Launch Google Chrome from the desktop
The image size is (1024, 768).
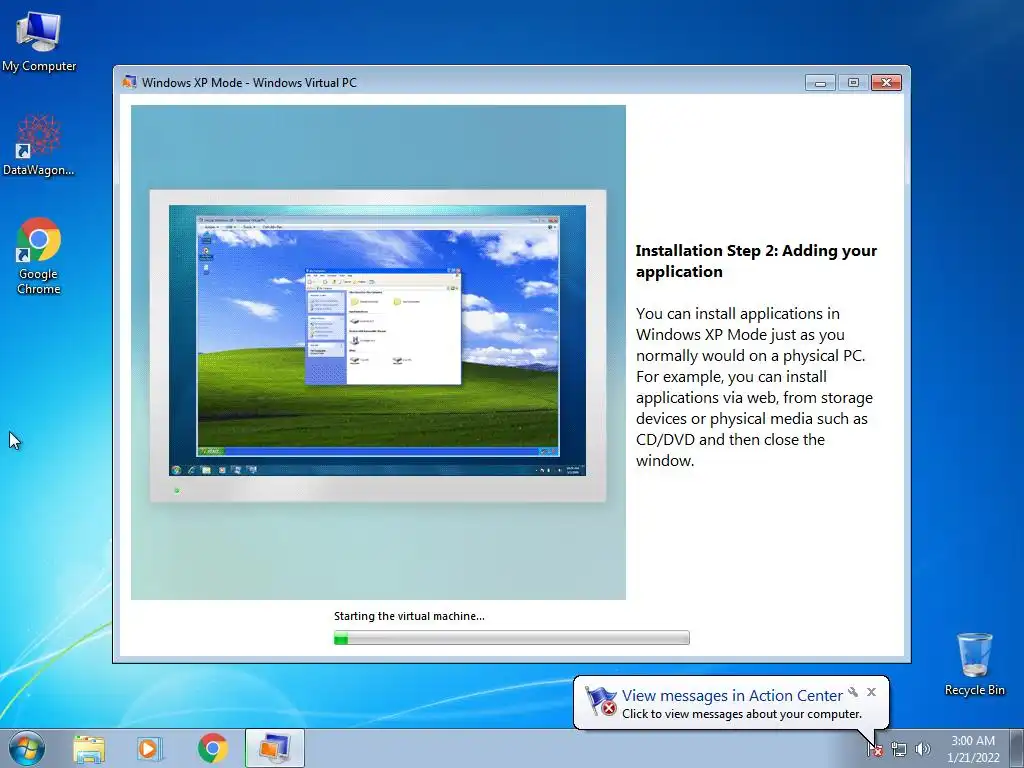pos(39,255)
